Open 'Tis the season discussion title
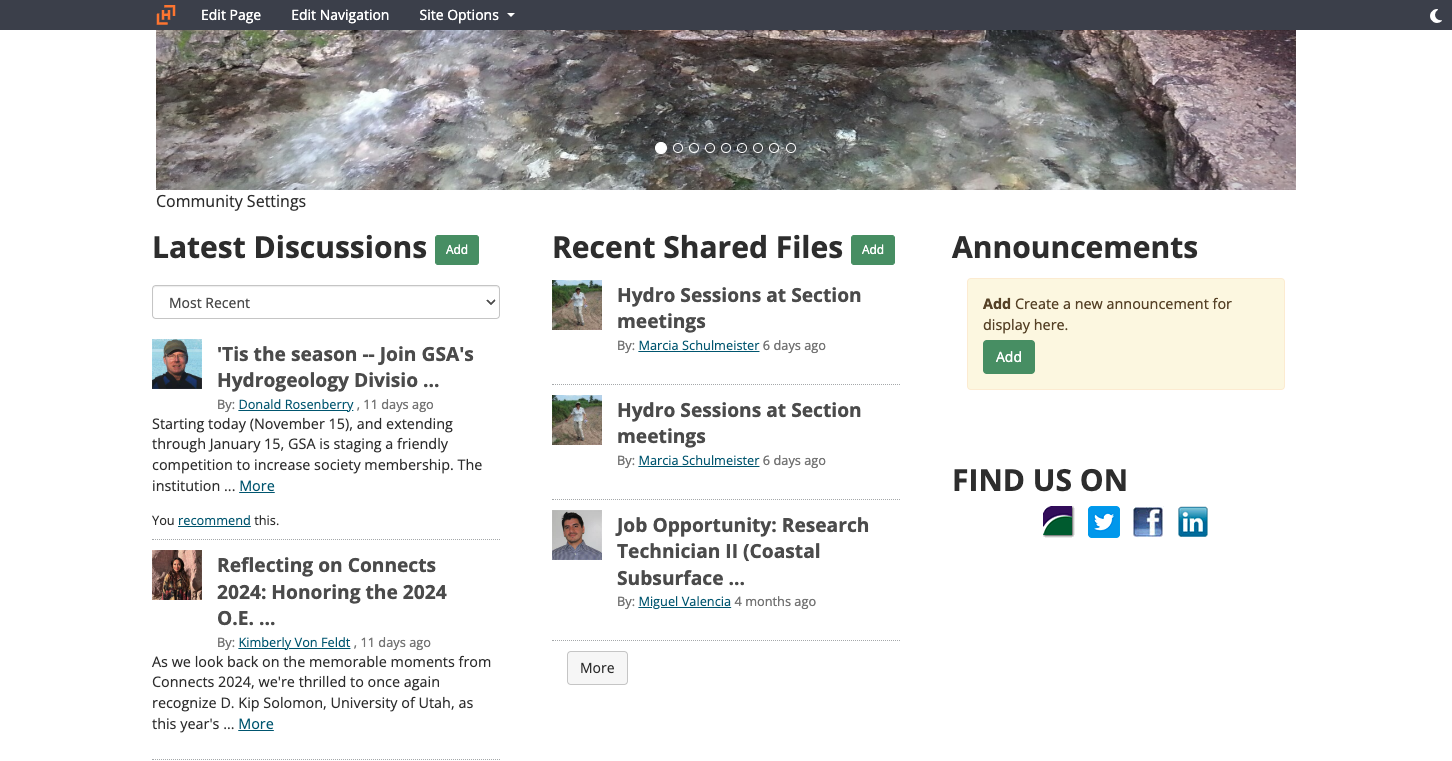 click(x=345, y=367)
